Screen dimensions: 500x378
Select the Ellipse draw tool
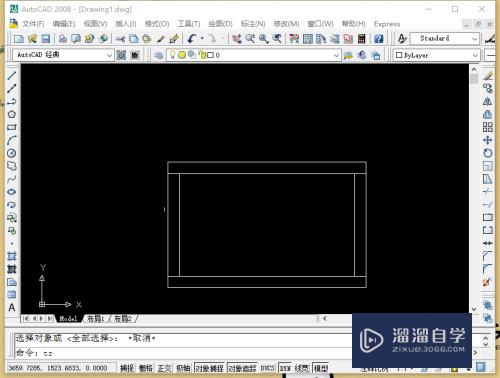[x=12, y=192]
